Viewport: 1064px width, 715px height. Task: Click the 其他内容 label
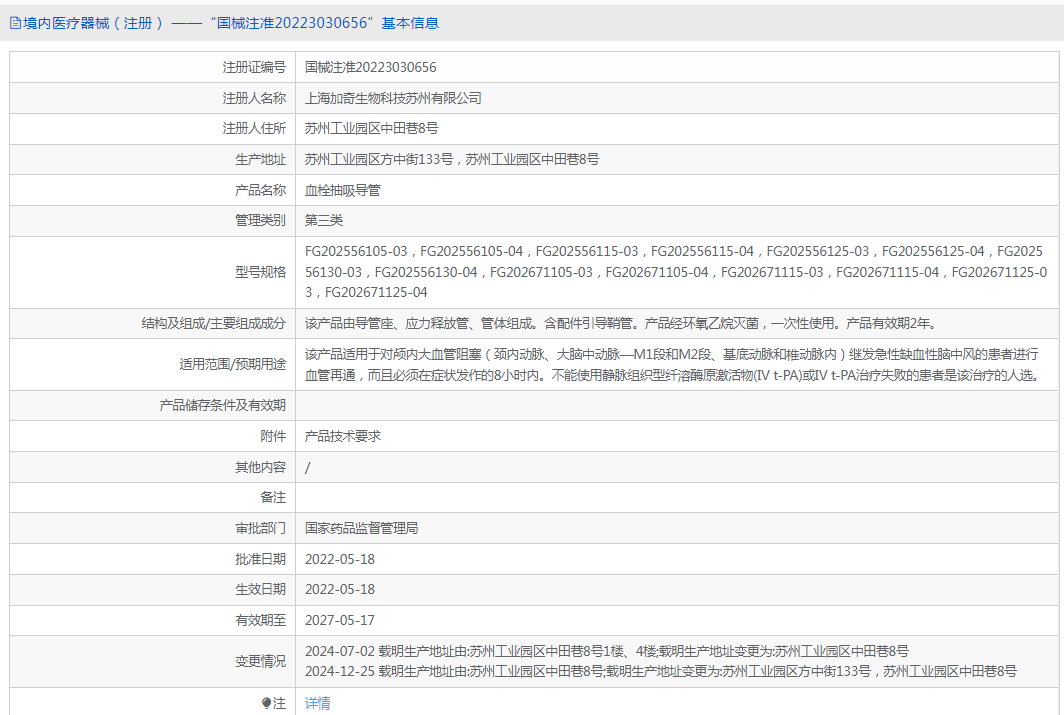coord(260,467)
